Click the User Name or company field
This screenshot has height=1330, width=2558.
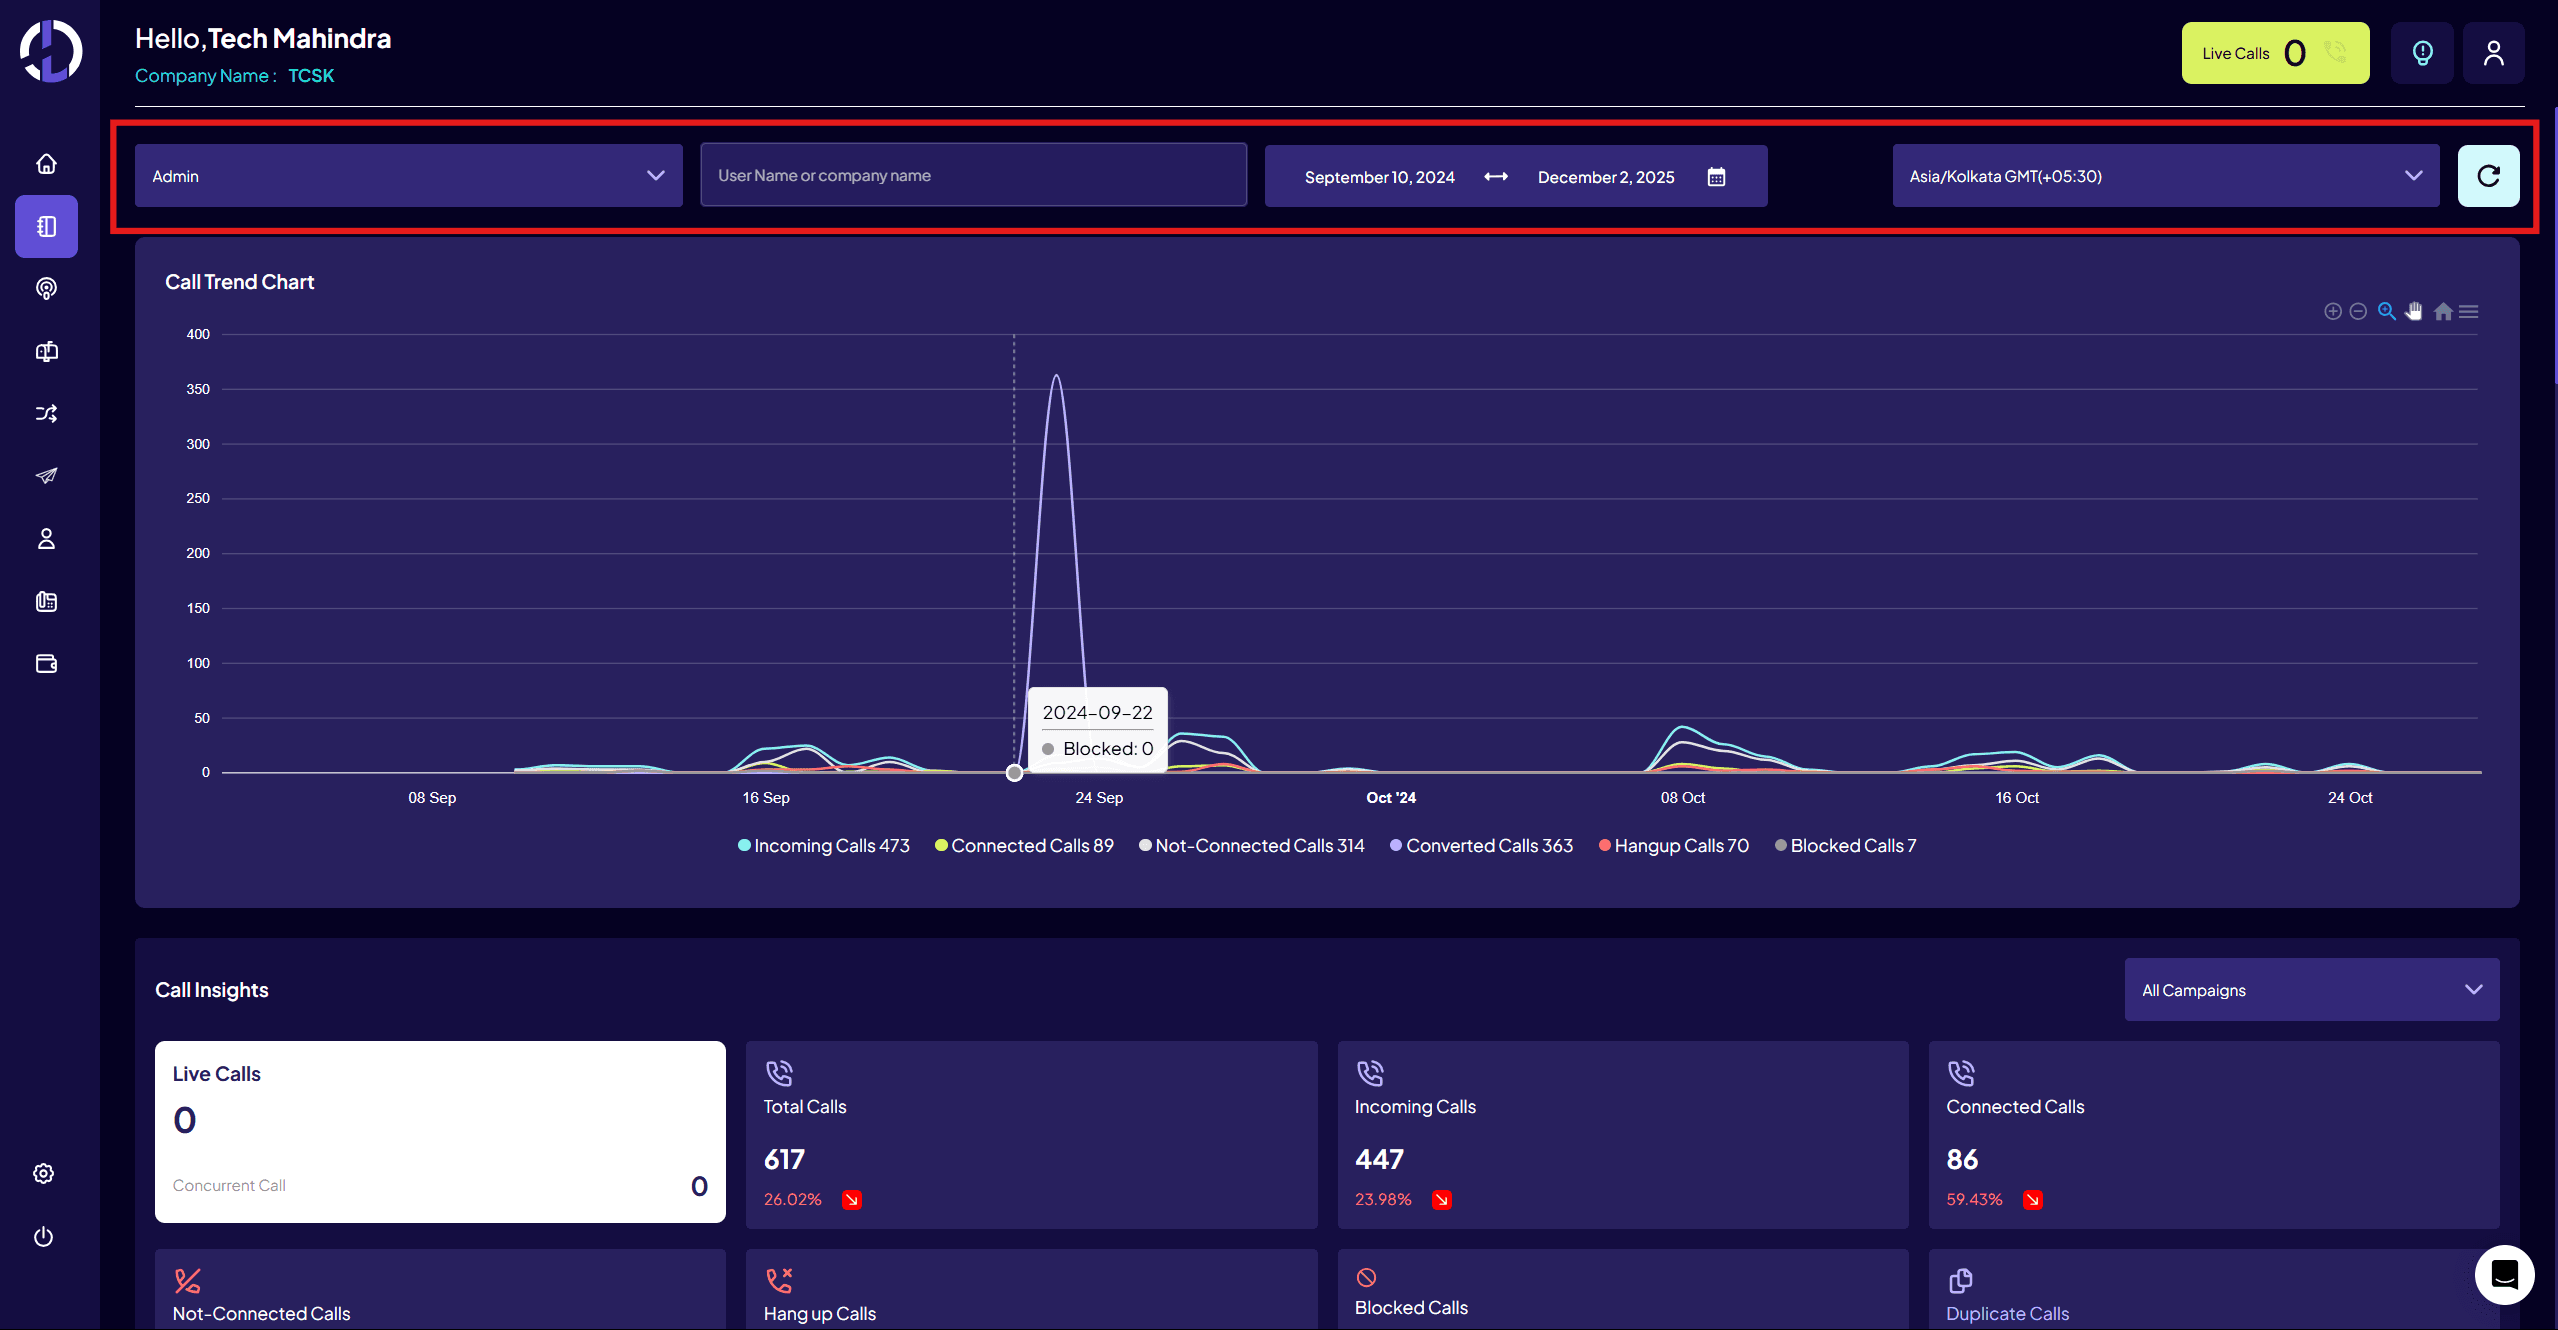pos(973,176)
